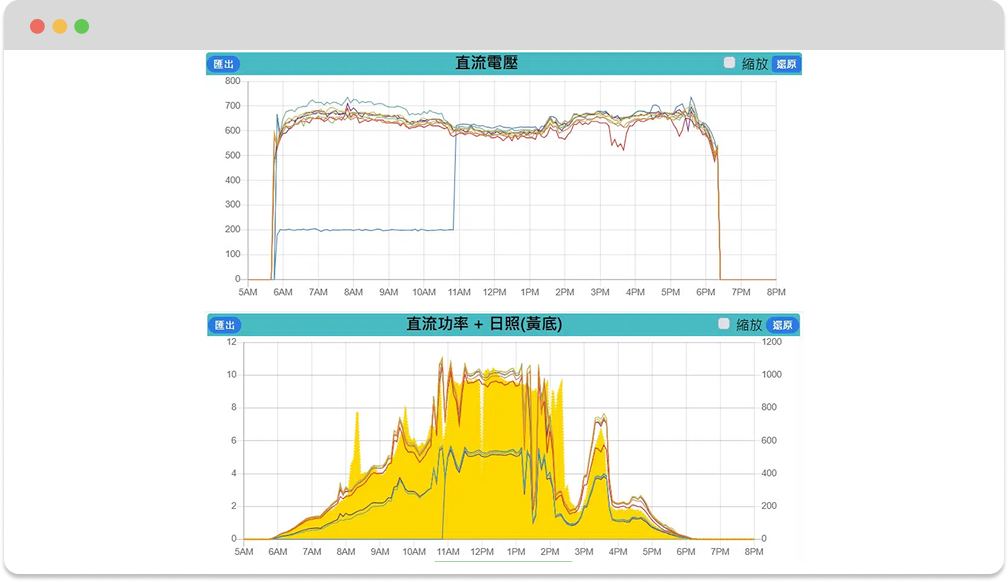Click the 8PM label on the voltage chart axis
The height and width of the screenshot is (582, 1008).
[775, 292]
